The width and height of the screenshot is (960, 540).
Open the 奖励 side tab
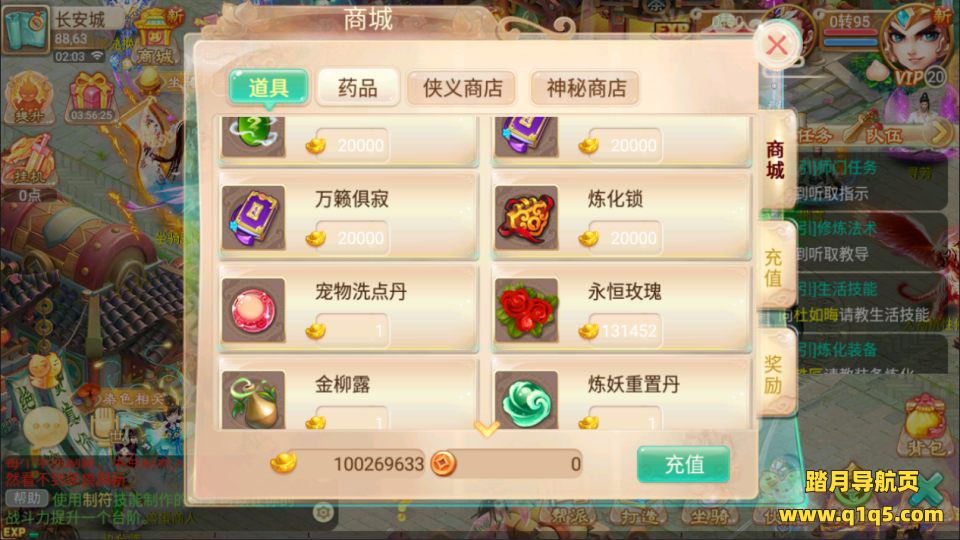coord(774,374)
